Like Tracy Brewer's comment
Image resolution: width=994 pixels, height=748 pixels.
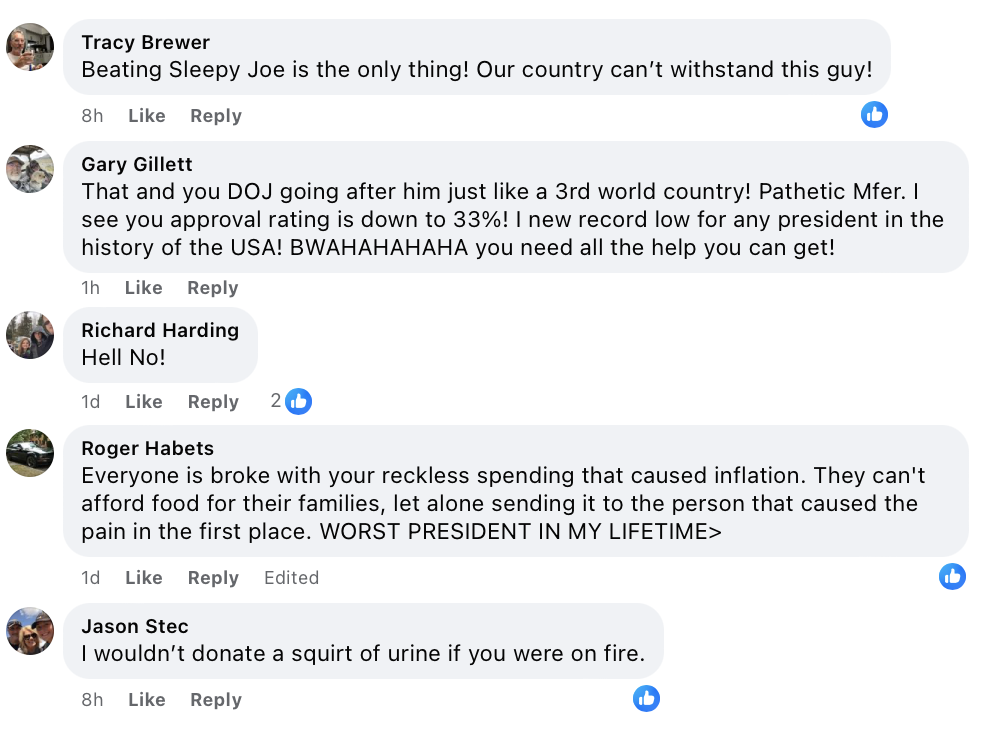[147, 116]
